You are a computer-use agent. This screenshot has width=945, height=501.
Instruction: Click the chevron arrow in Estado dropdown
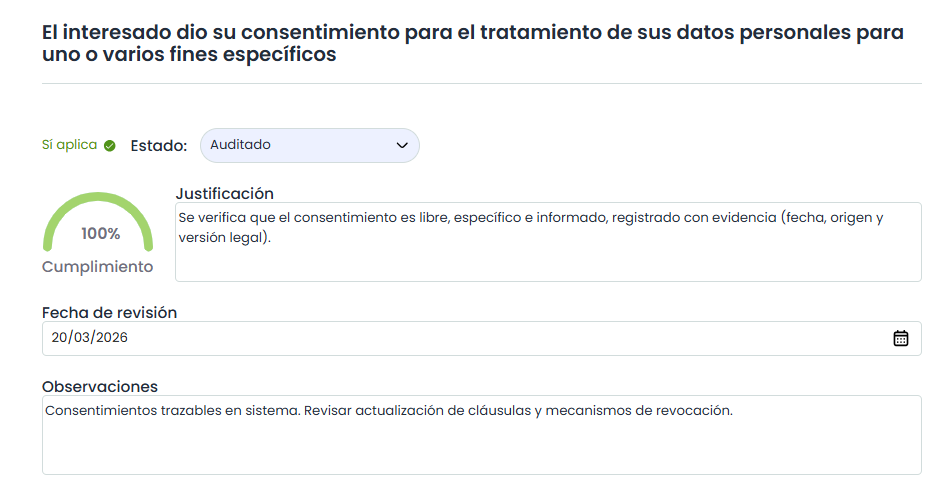coord(402,145)
